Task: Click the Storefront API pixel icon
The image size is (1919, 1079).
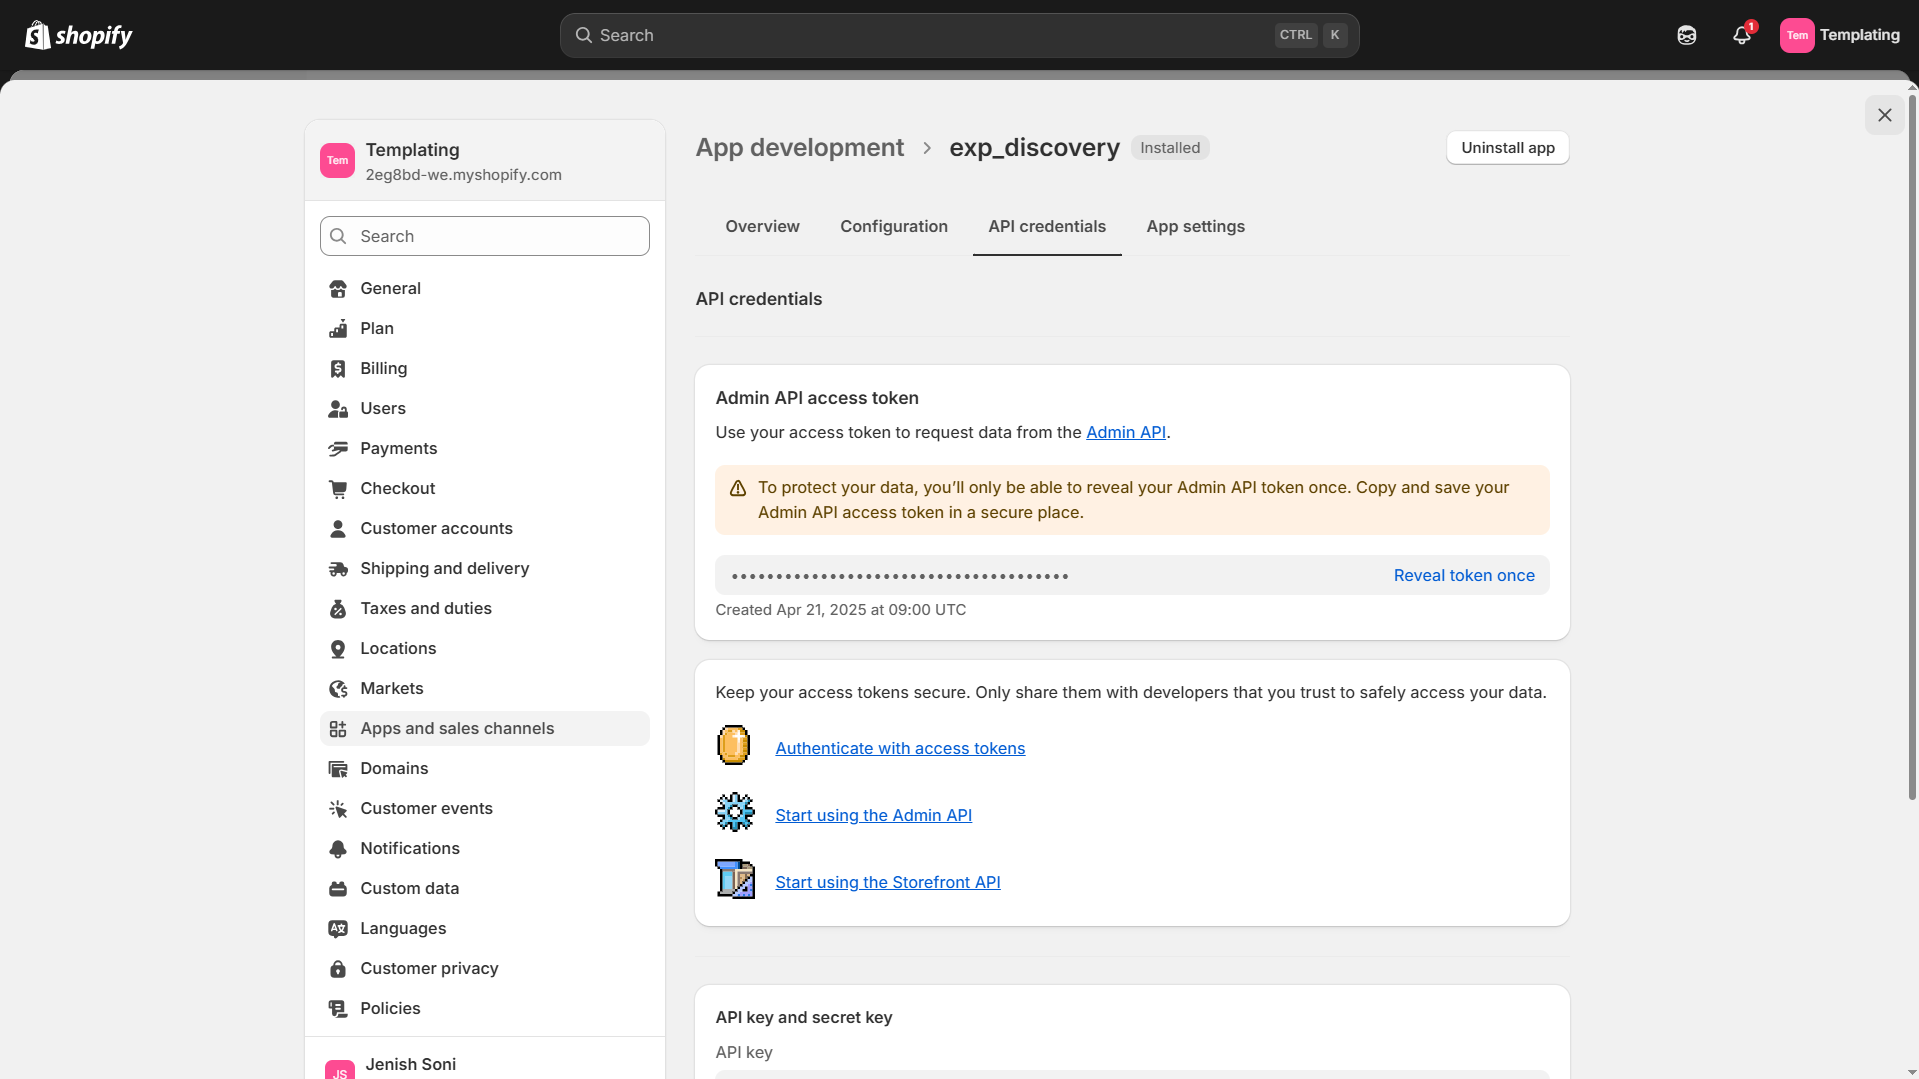Action: (x=735, y=879)
